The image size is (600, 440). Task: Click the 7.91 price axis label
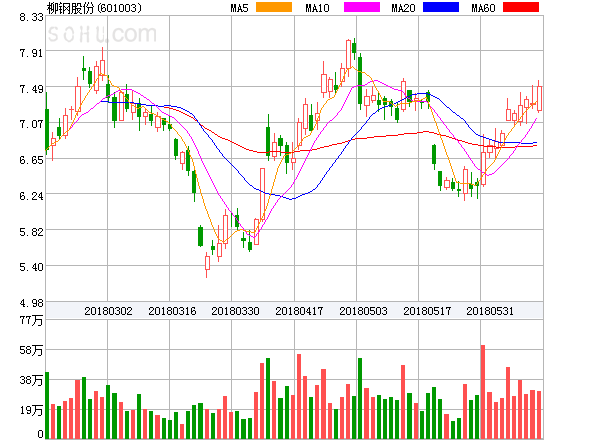click(31, 53)
